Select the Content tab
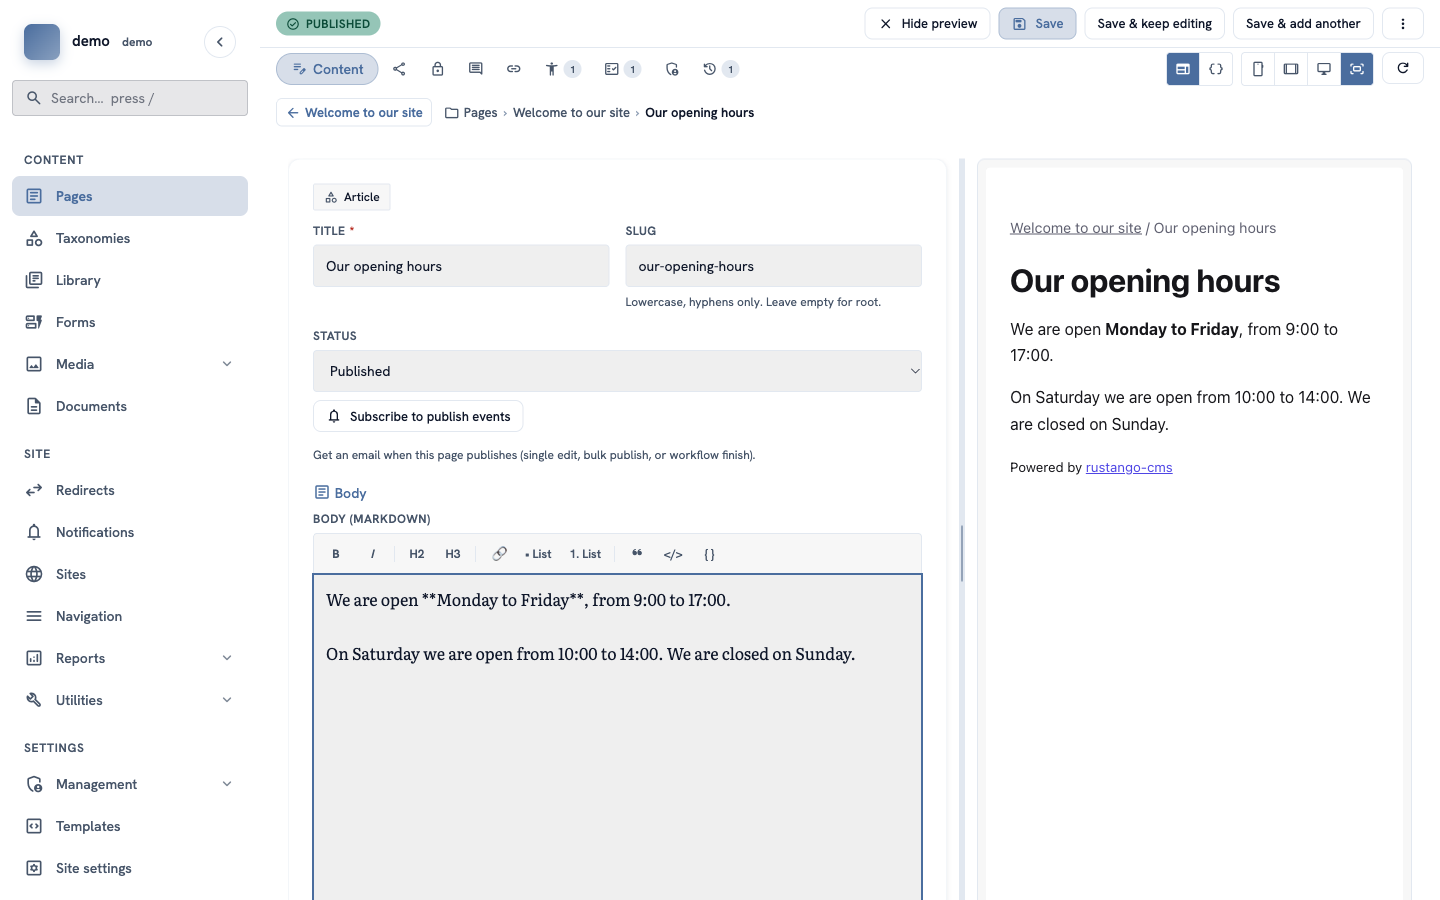Viewport: 1440px width, 900px height. point(327,69)
